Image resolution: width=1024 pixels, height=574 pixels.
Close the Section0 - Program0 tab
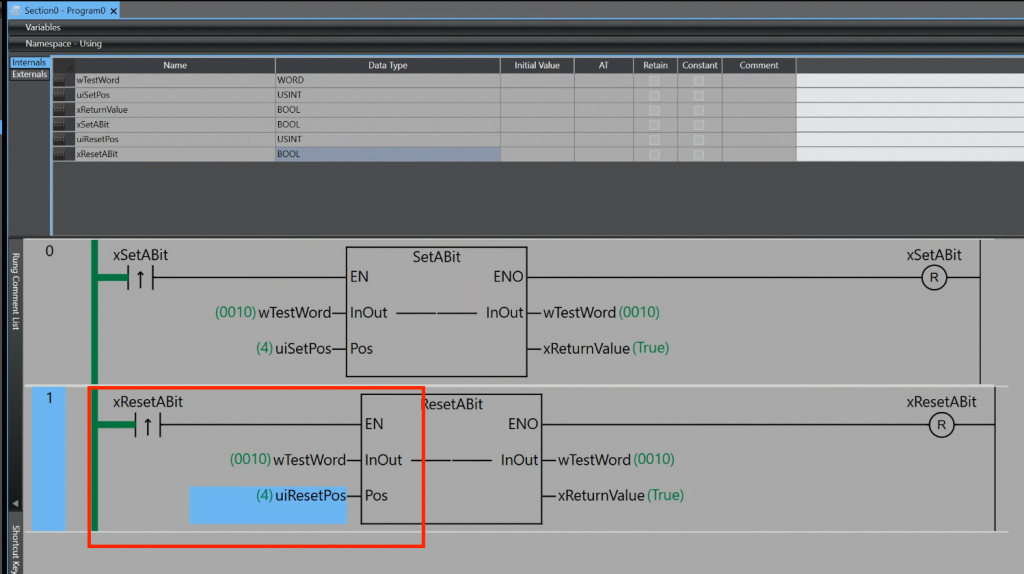[113, 10]
